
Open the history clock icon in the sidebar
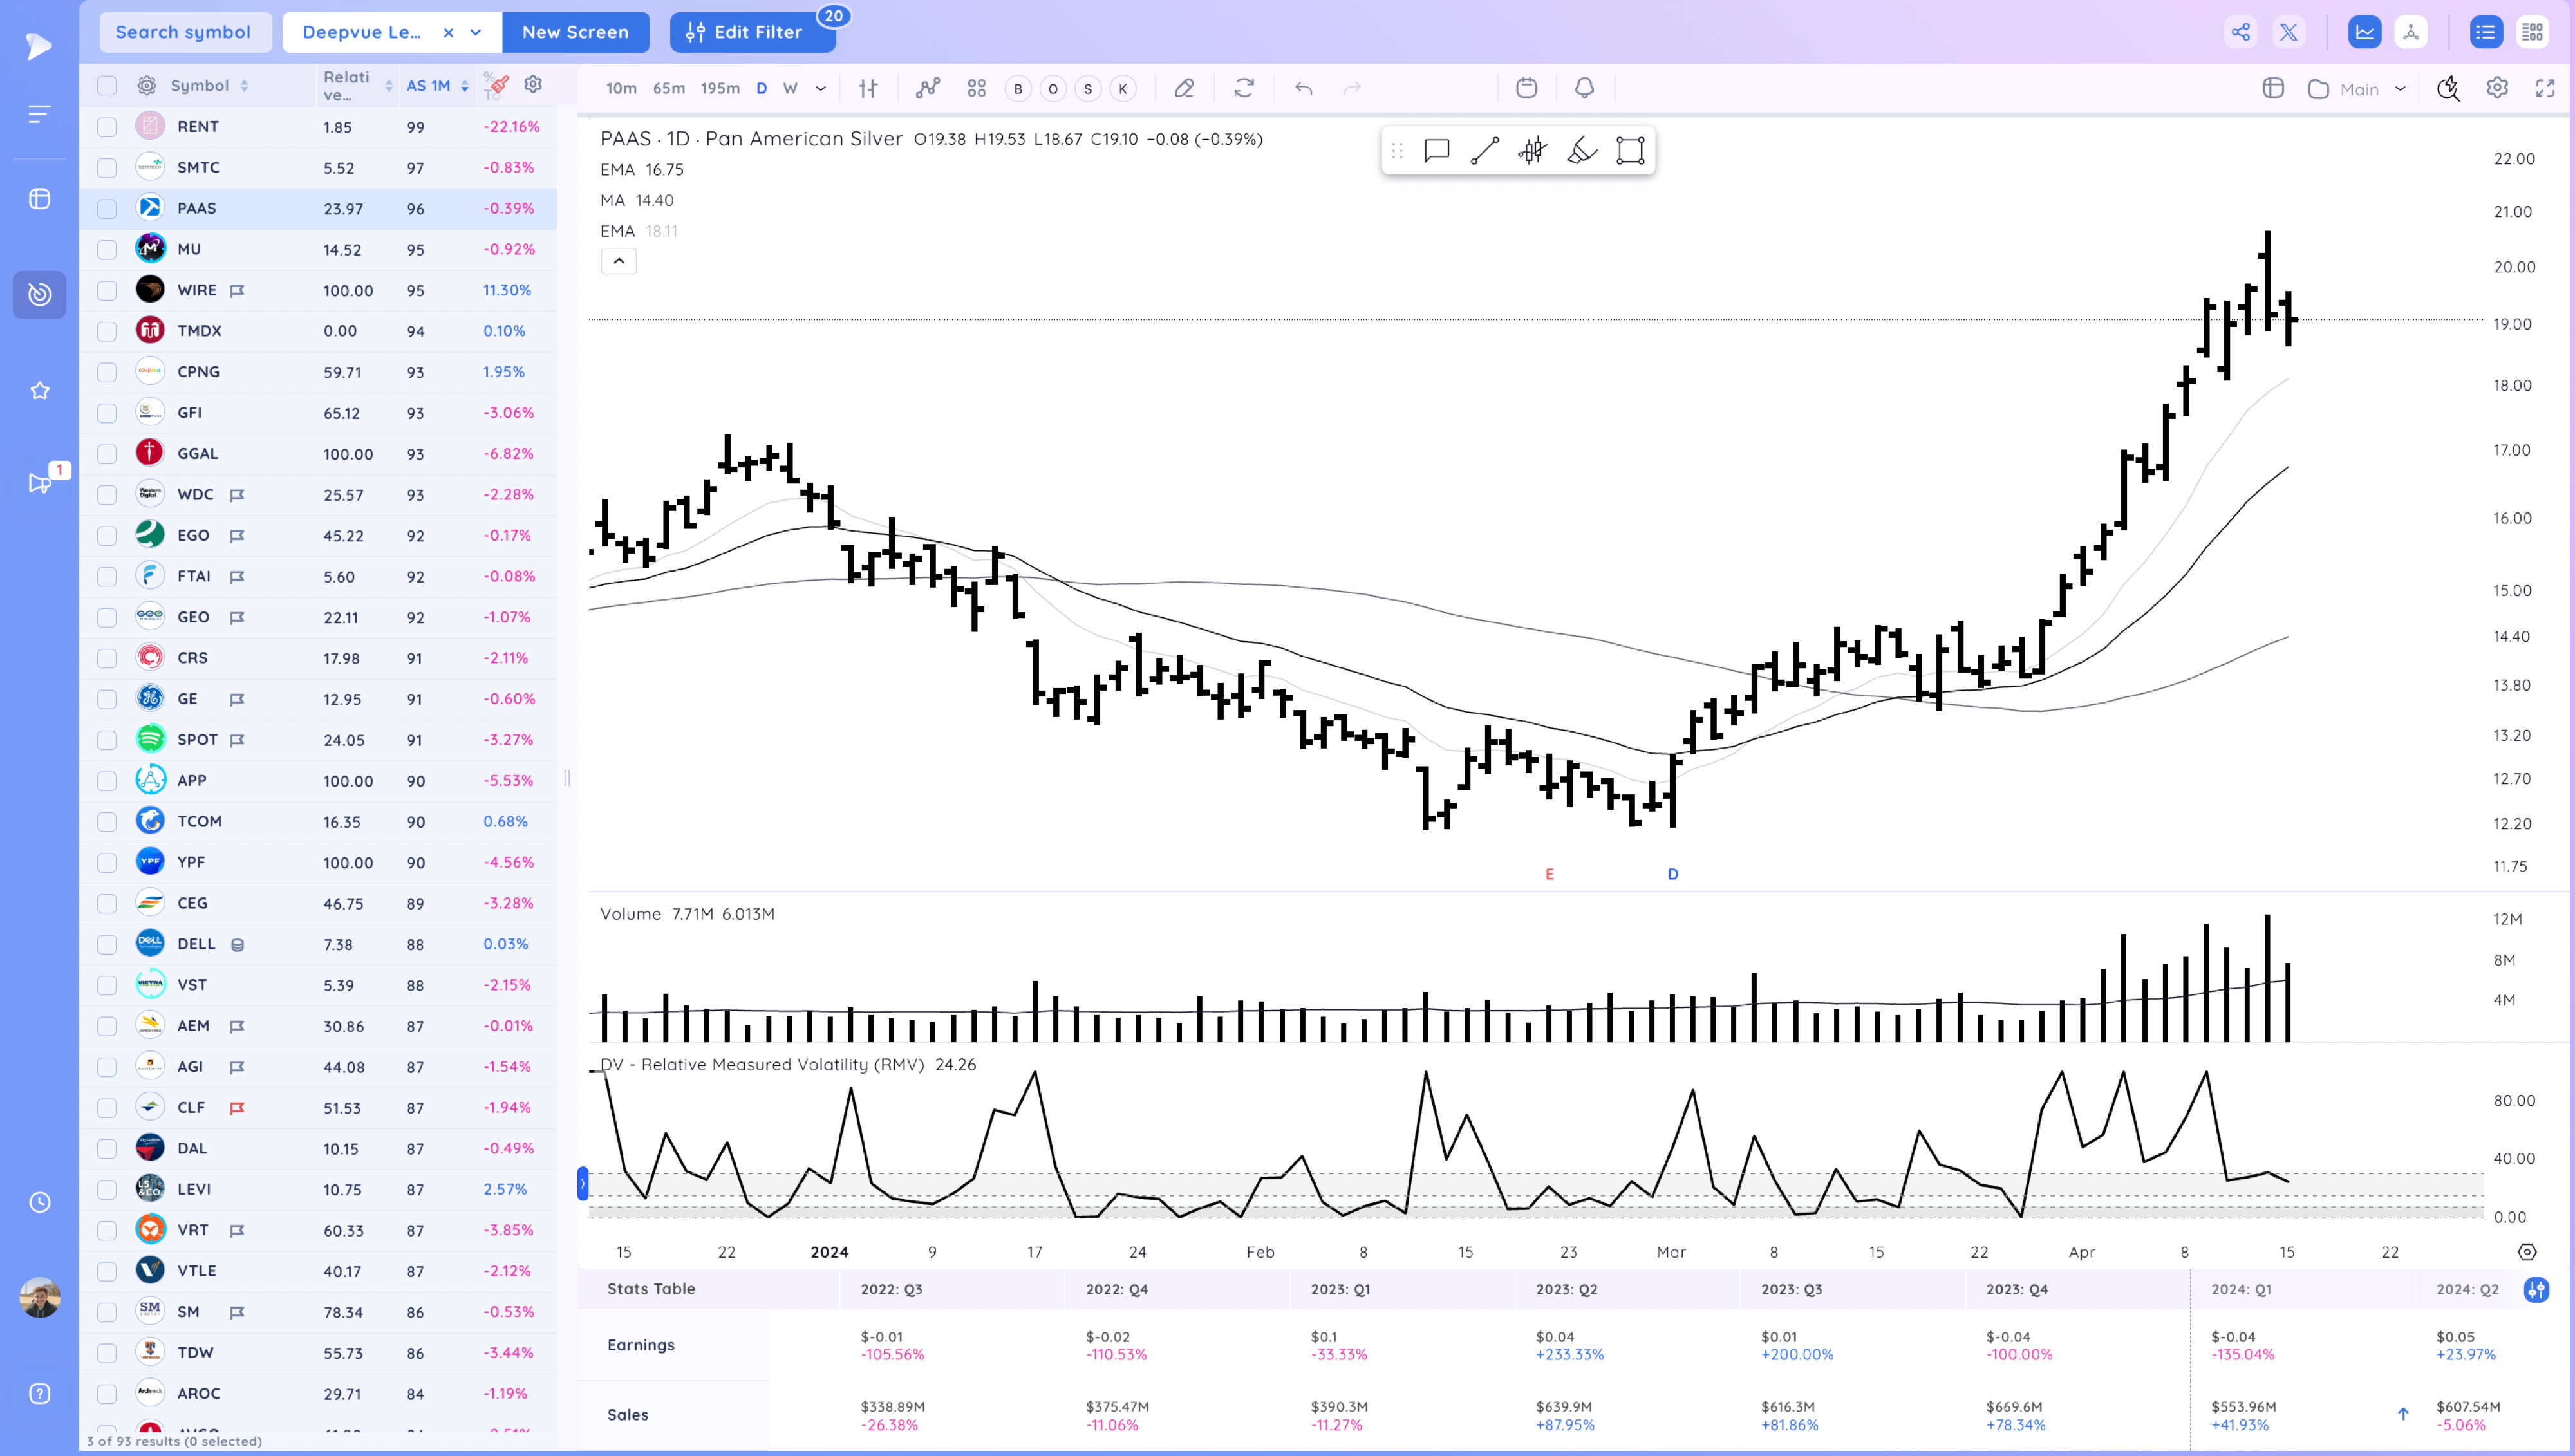tap(39, 1202)
